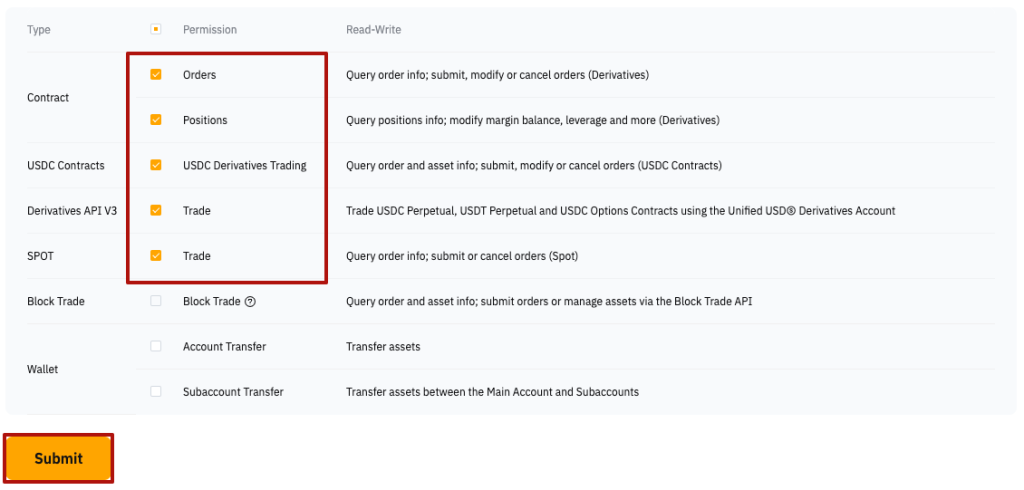Click the Orders permission label
The height and width of the screenshot is (490, 1024).
click(199, 75)
